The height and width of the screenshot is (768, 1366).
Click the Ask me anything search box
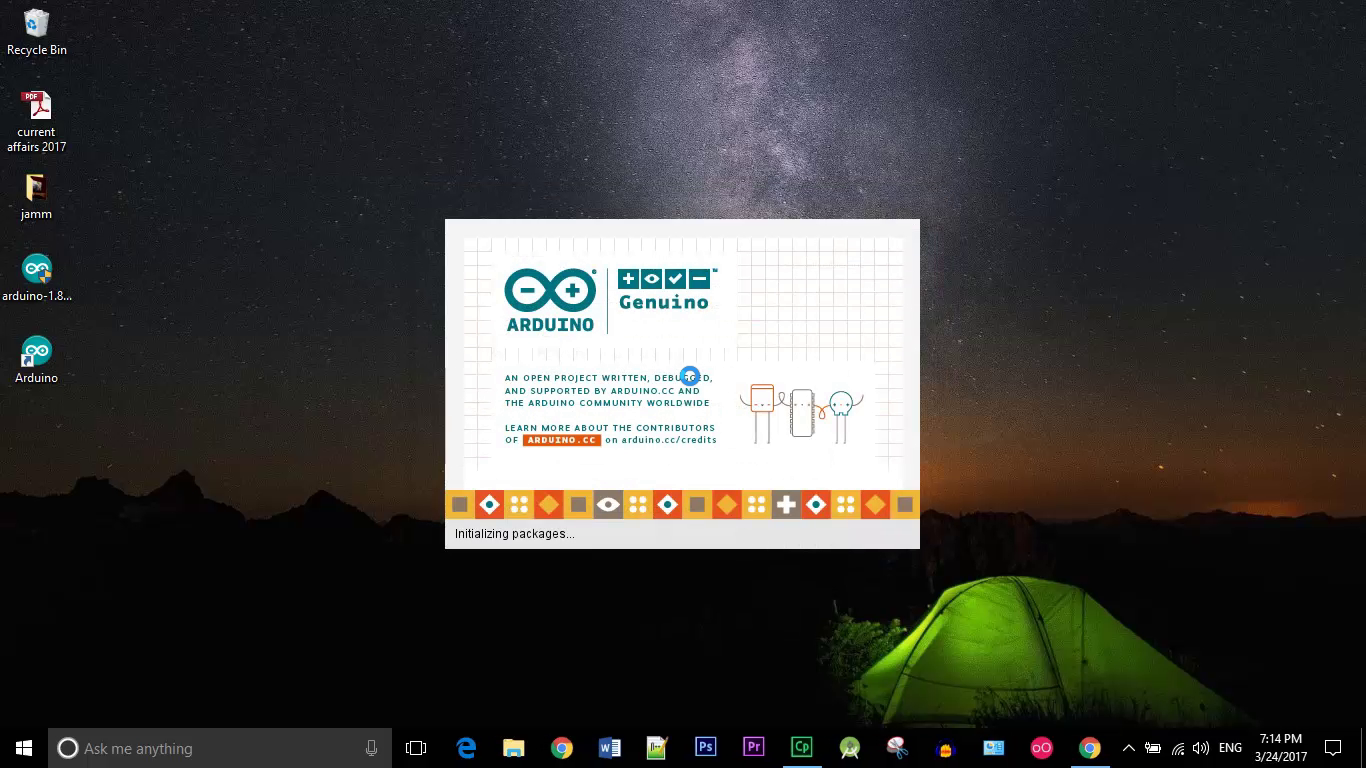[220, 748]
